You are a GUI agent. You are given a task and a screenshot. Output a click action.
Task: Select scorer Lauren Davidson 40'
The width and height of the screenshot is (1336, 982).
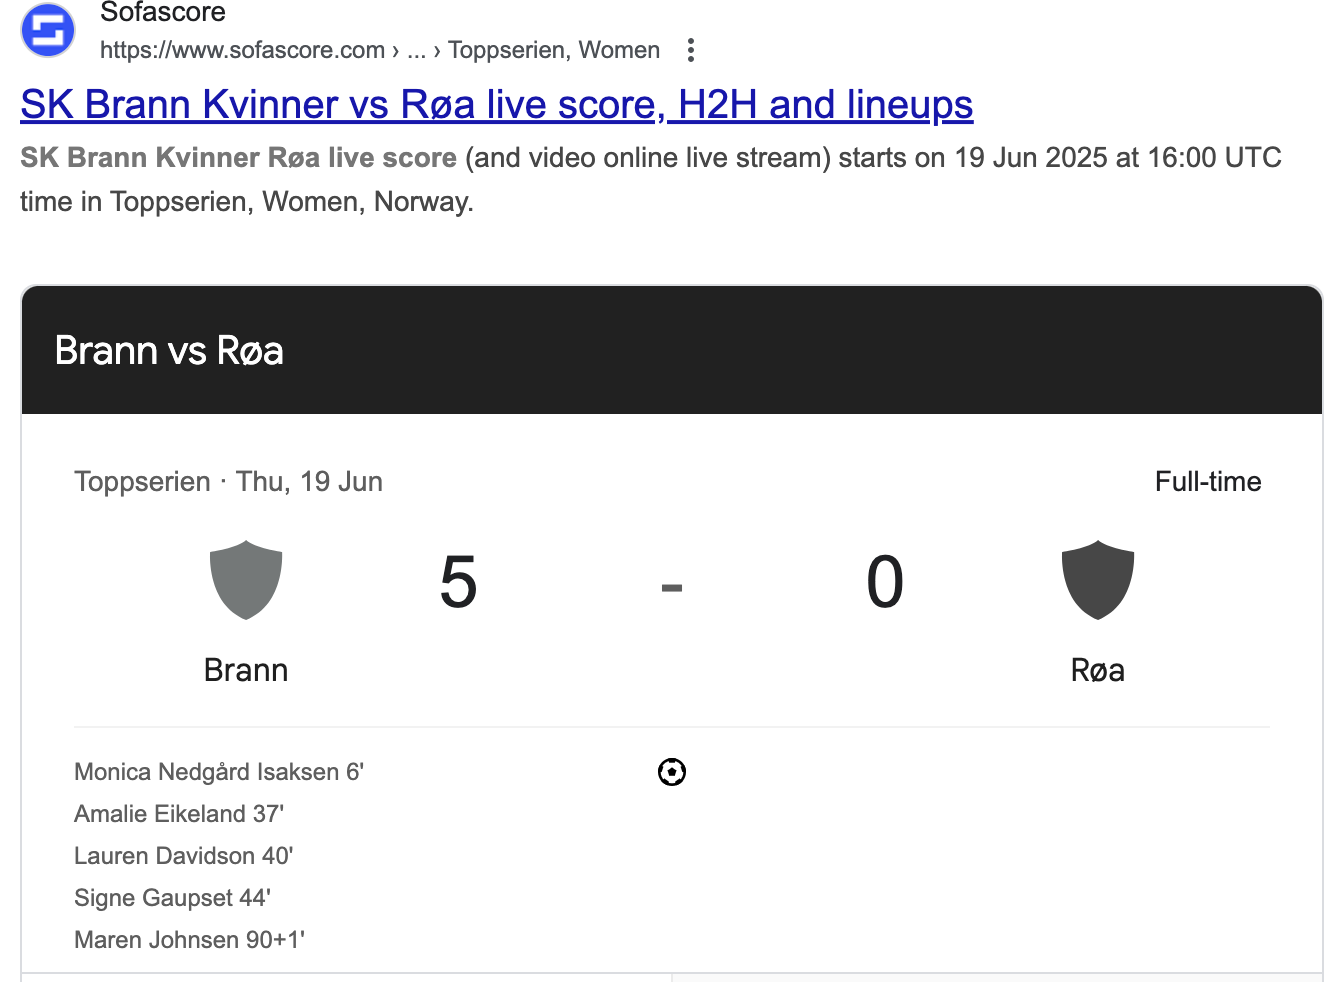tap(184, 856)
